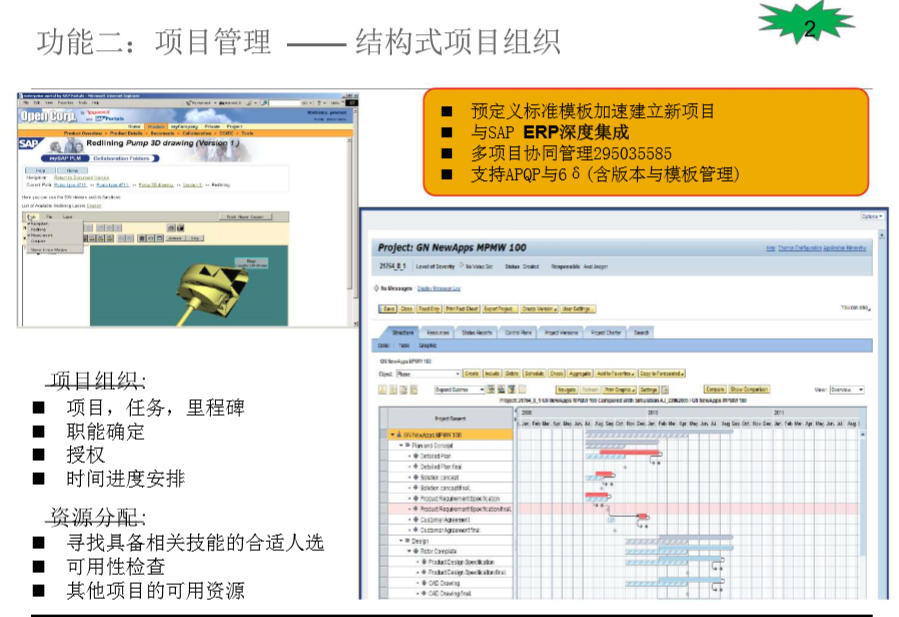Click the Close button next to Save
This screenshot has height=617, width=899.
(406, 309)
